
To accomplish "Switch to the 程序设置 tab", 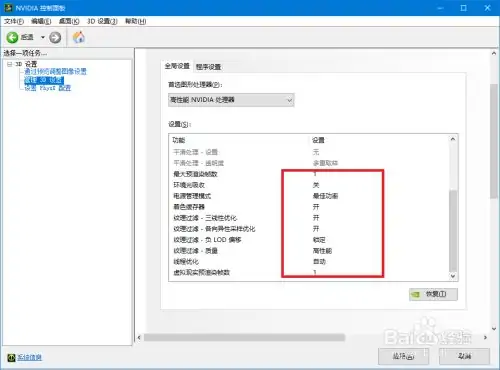I will [208, 67].
